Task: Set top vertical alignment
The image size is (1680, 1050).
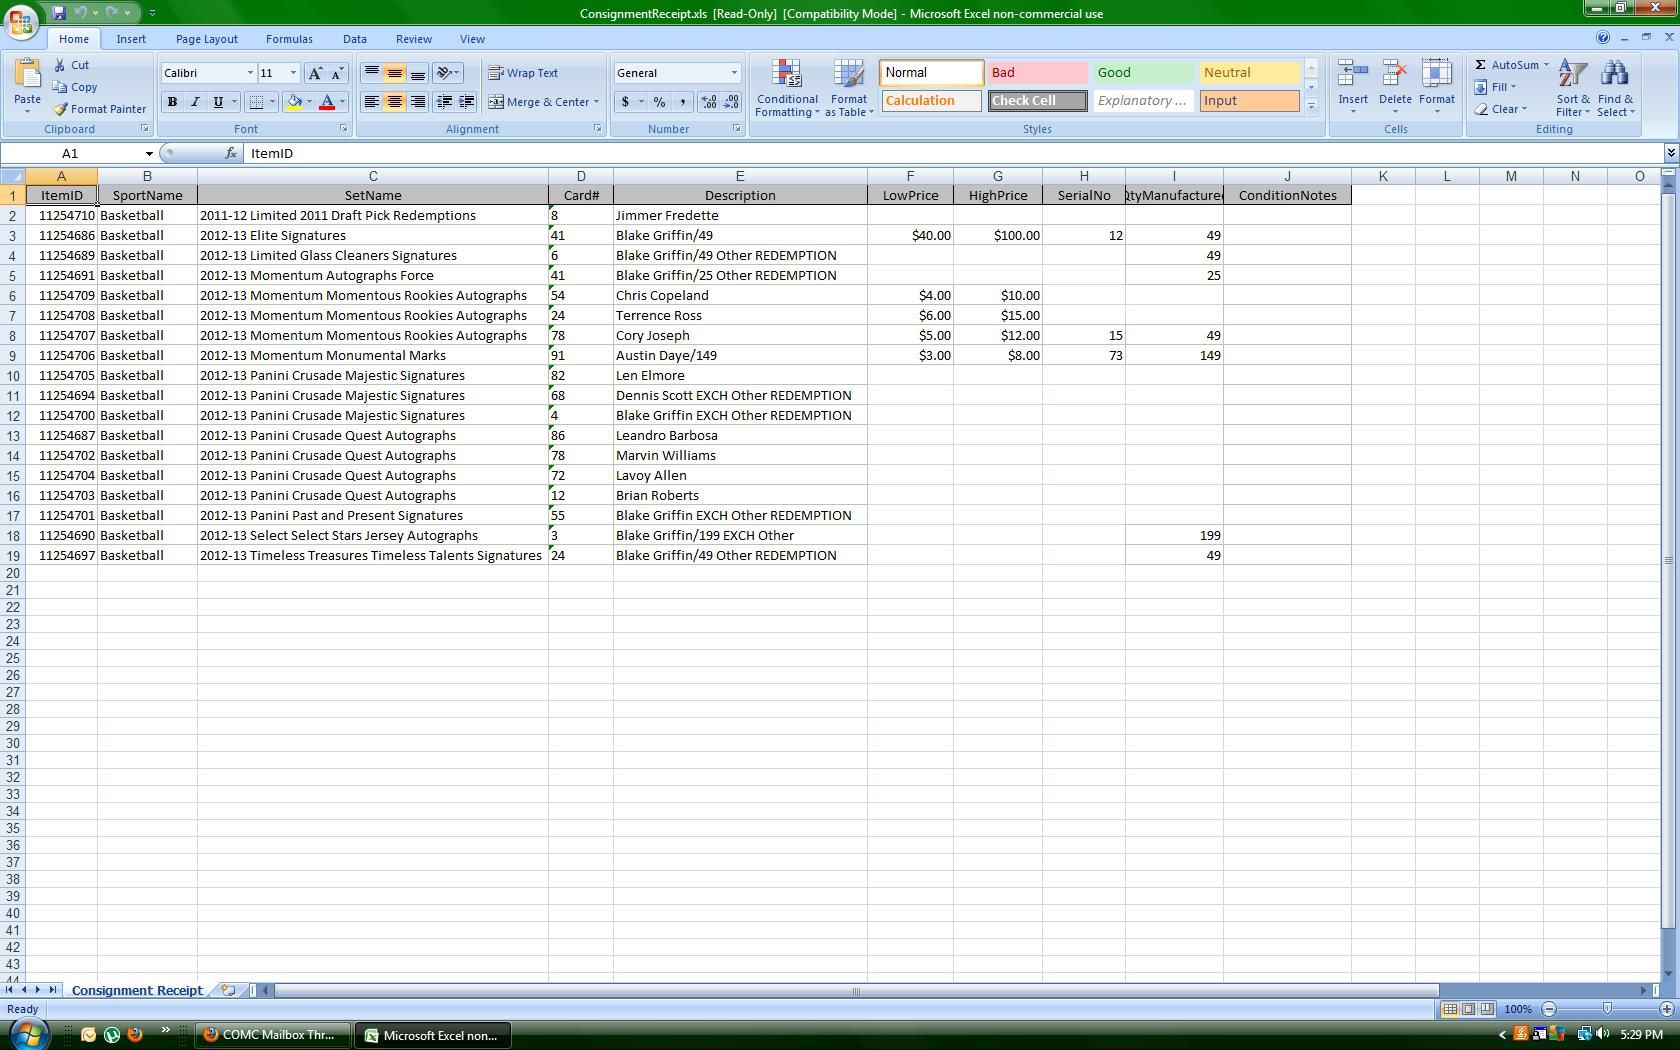Action: tap(371, 73)
